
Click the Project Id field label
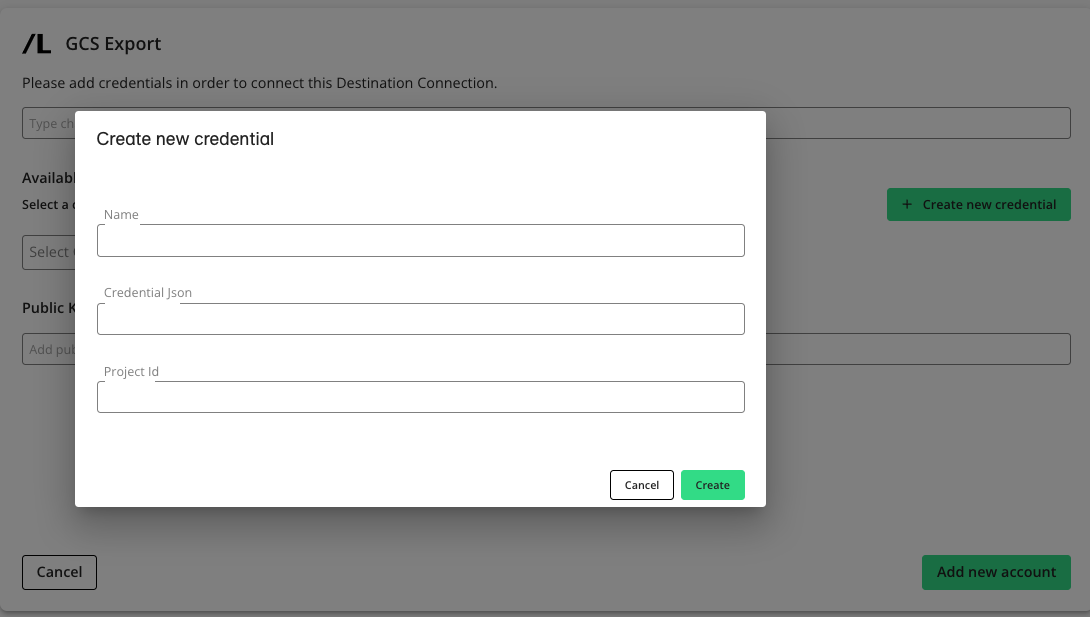[x=131, y=371]
